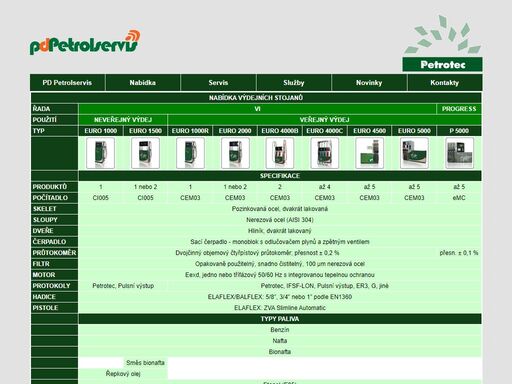Open the PD Petrolservis menu item
Screen dimensions: 512x384
coord(67,82)
